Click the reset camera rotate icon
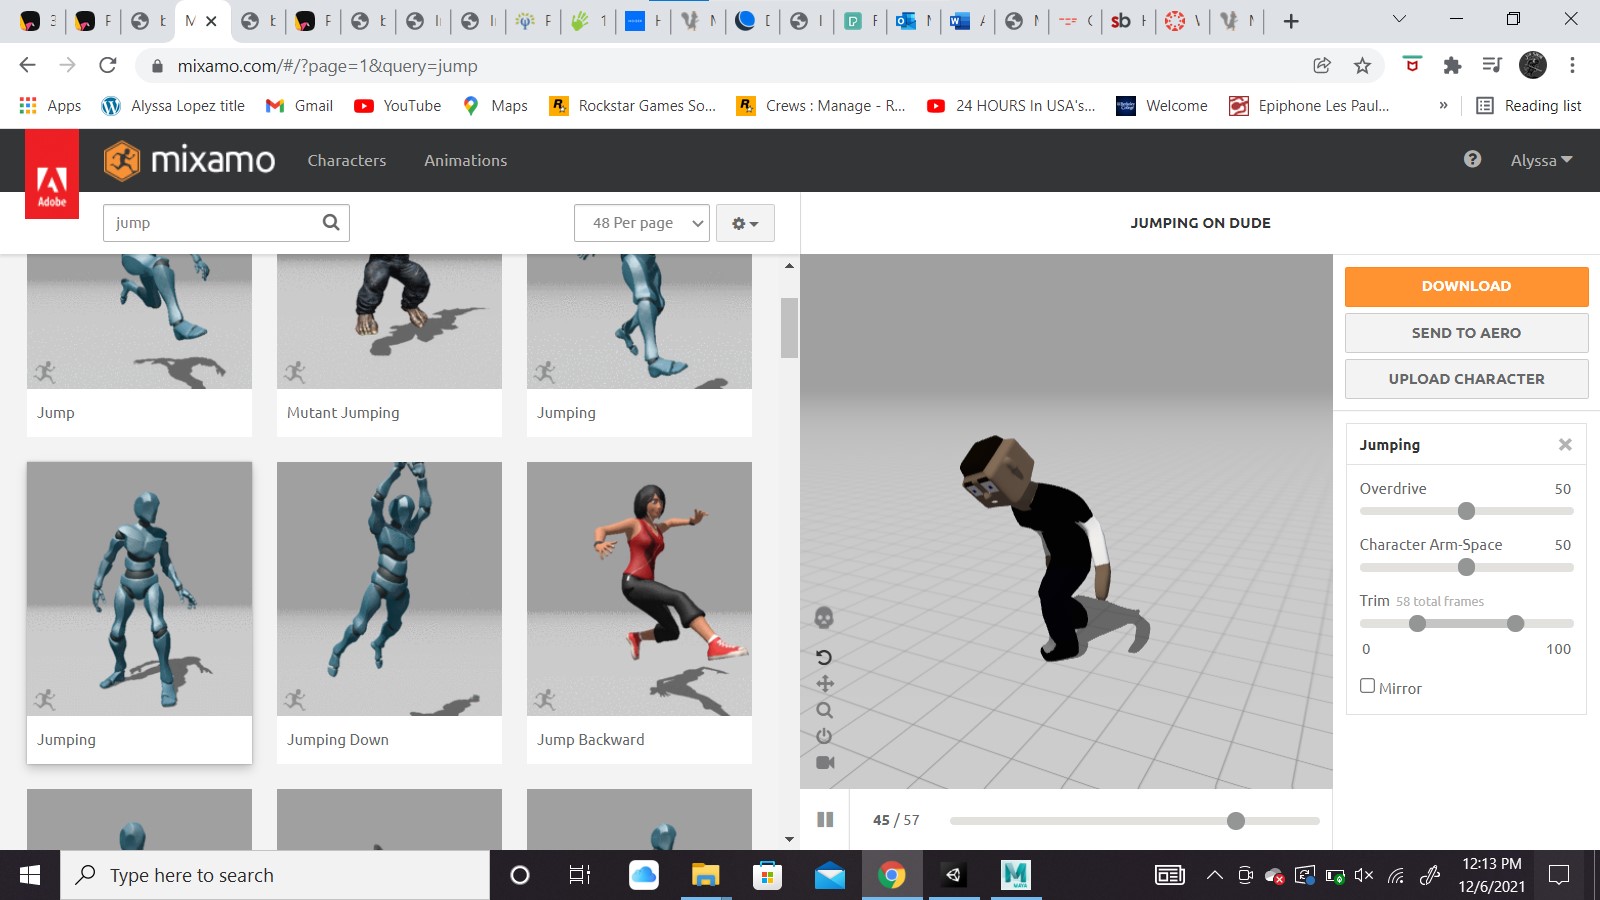This screenshot has height=900, width=1600. coord(824,657)
